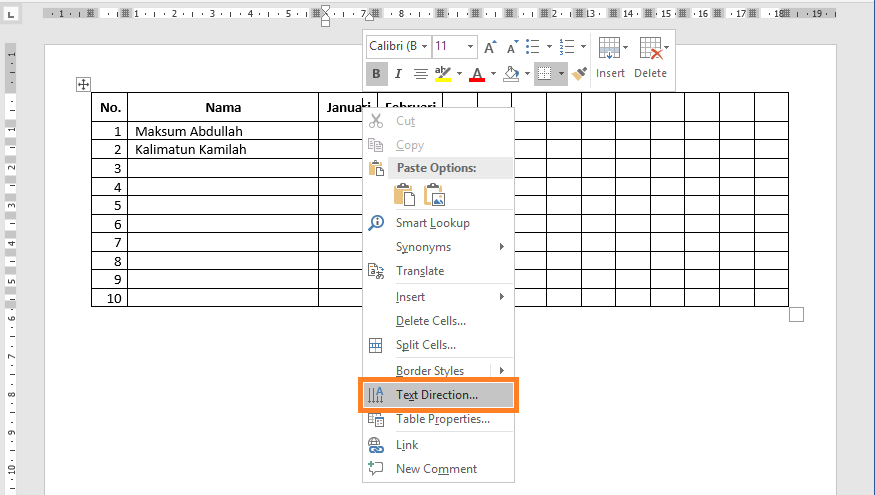Click the Delete table button
The image size is (875, 495).
[x=651, y=58]
